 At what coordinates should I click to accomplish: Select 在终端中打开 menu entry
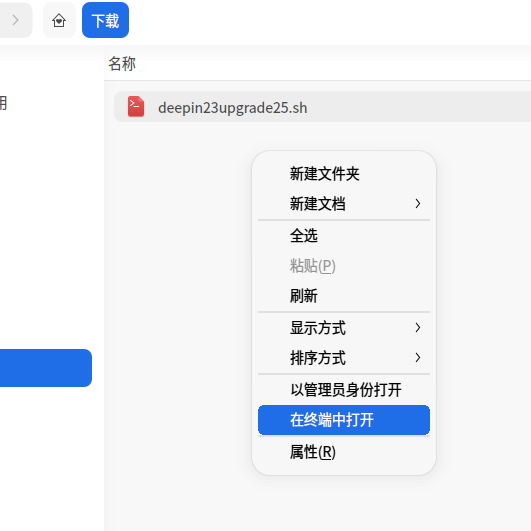(x=344, y=420)
